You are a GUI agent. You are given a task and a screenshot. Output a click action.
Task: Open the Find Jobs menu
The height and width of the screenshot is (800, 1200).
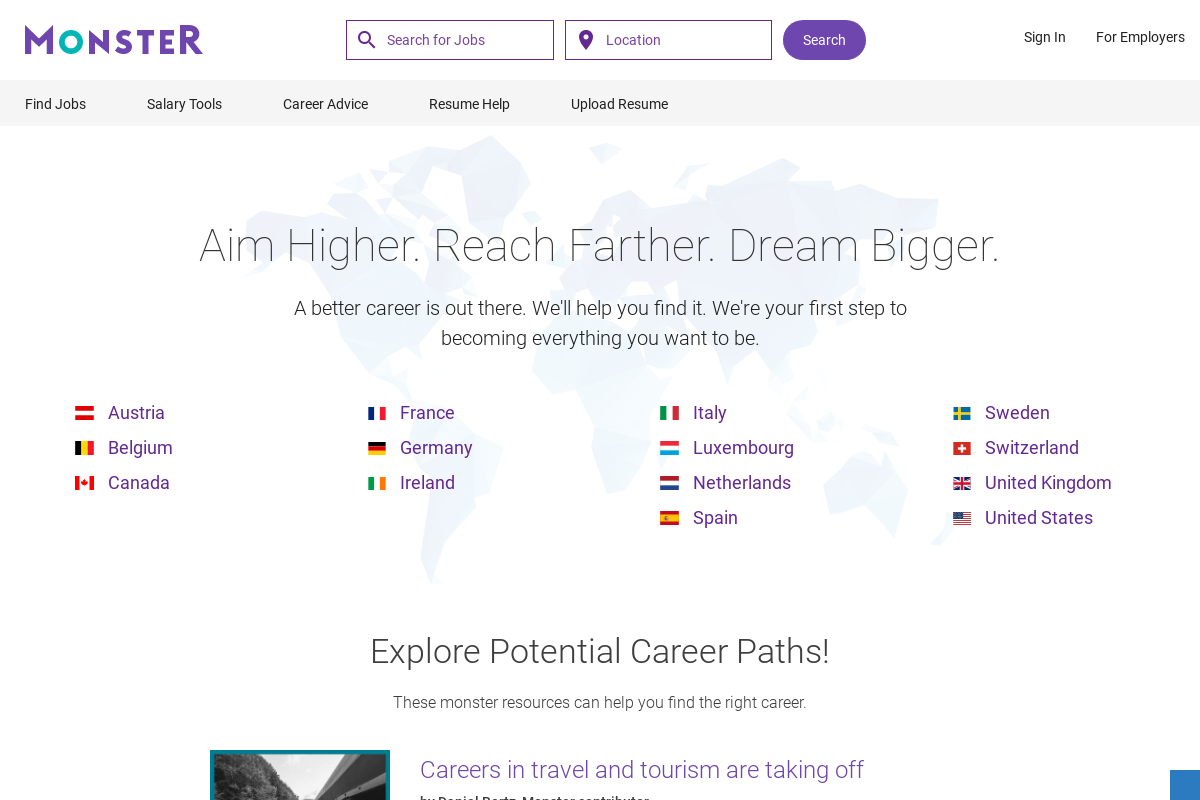tap(55, 104)
